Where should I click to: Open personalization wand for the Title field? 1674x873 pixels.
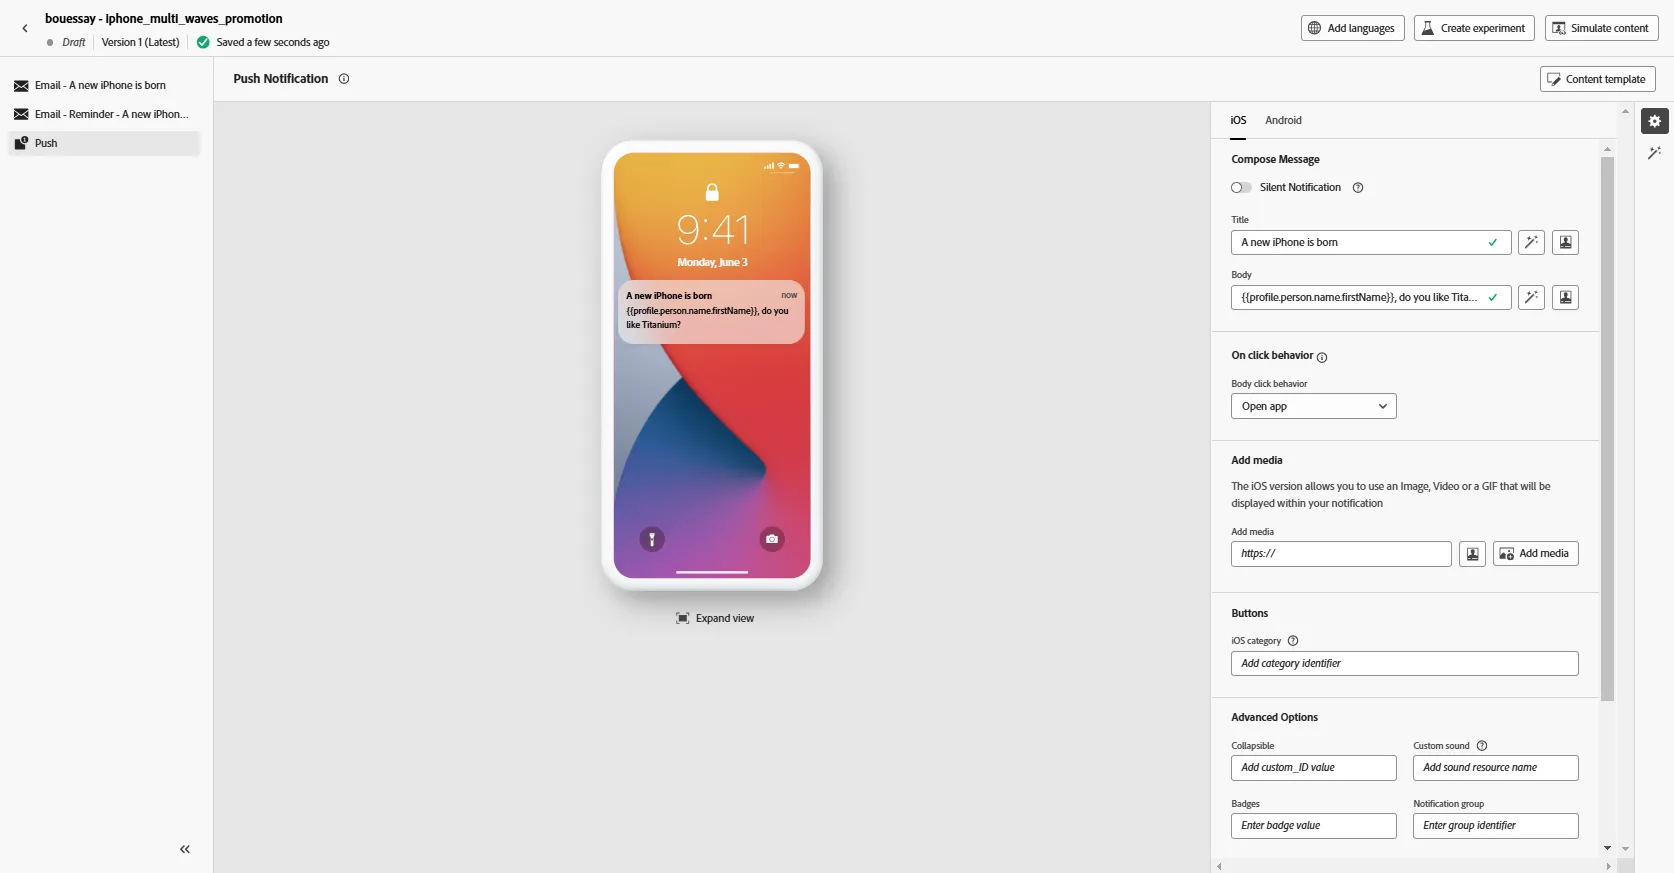click(x=1531, y=243)
